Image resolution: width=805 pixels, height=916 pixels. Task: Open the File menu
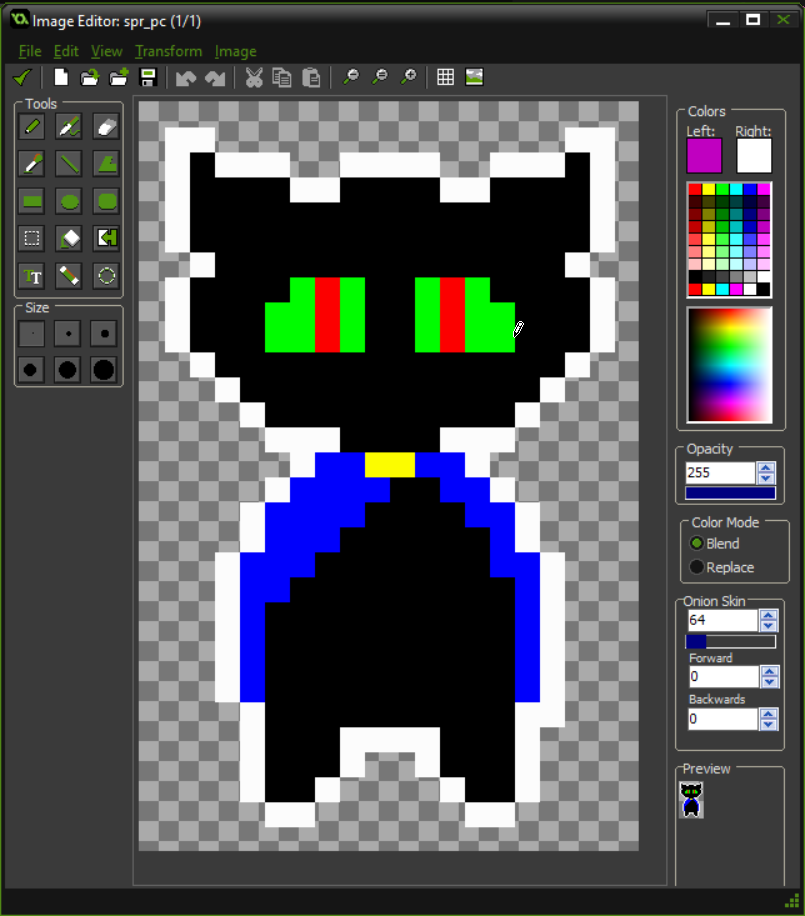[x=30, y=51]
